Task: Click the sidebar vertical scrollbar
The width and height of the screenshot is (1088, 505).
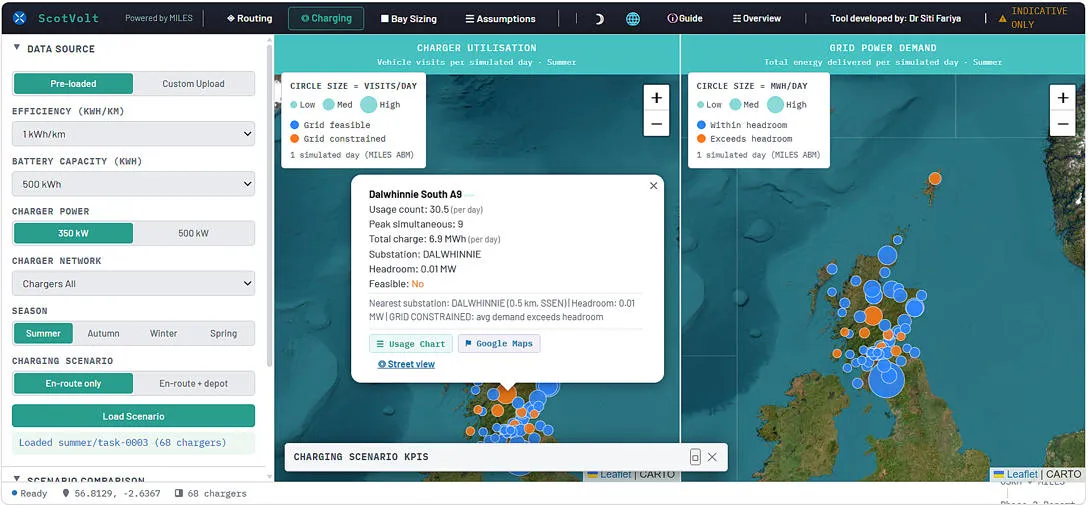Action: [x=269, y=208]
